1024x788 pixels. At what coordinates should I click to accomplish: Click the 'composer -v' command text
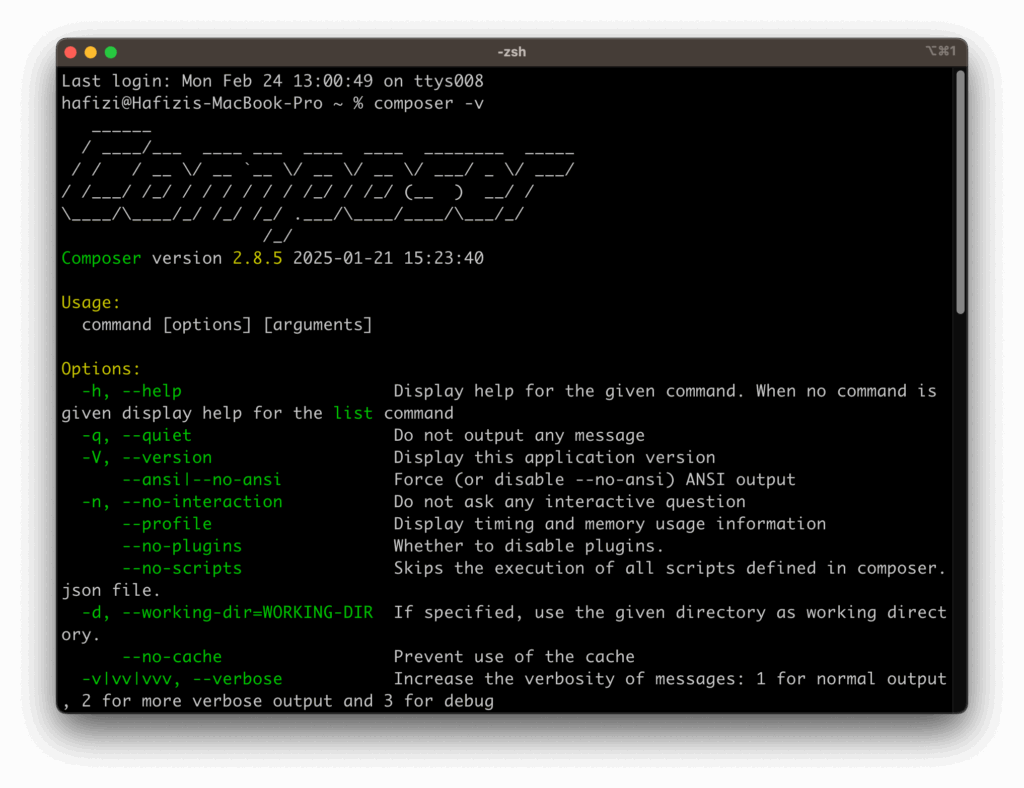tap(428, 103)
